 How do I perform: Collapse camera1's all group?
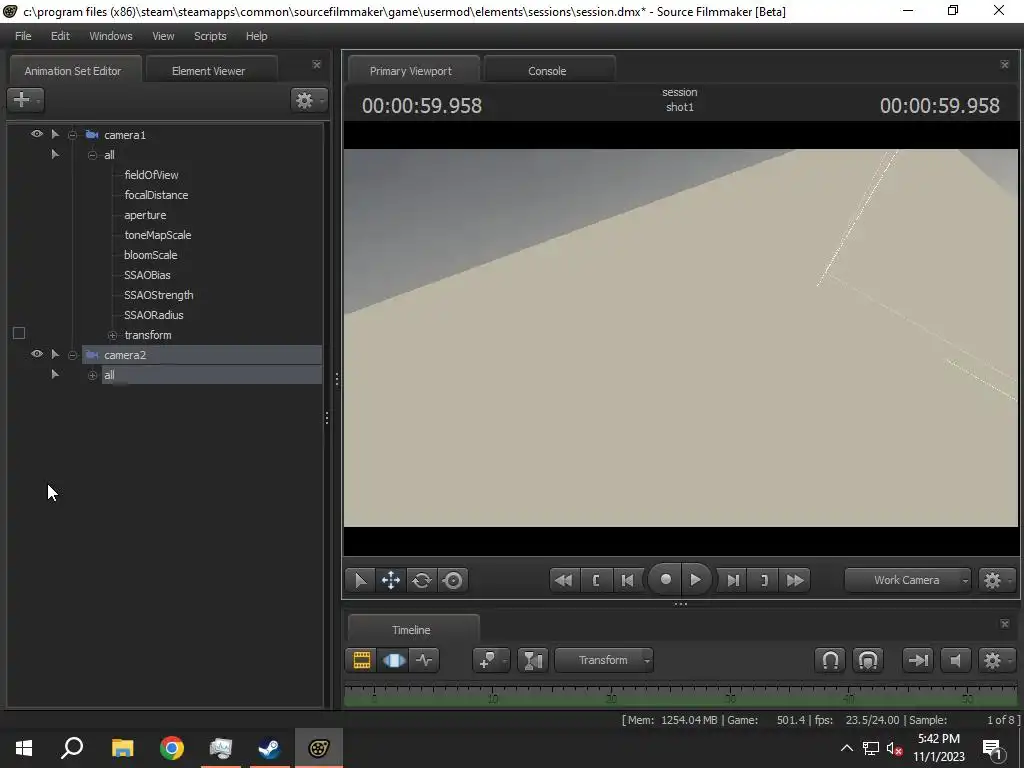click(92, 155)
